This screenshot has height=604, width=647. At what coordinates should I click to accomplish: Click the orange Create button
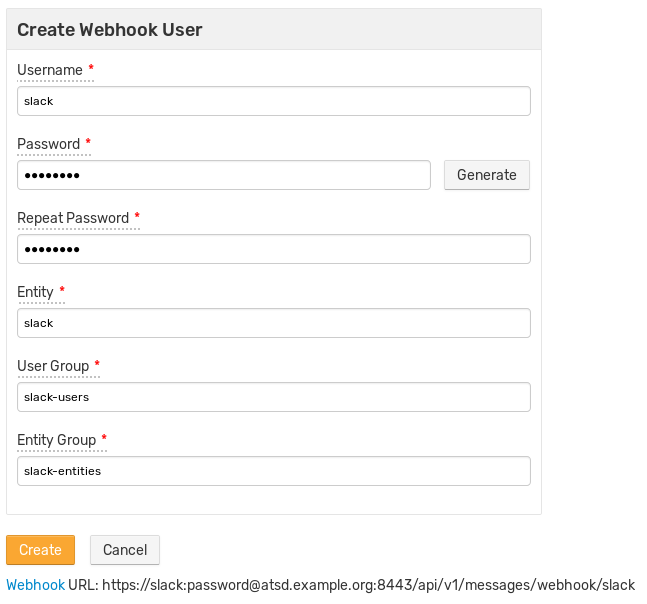(x=40, y=550)
